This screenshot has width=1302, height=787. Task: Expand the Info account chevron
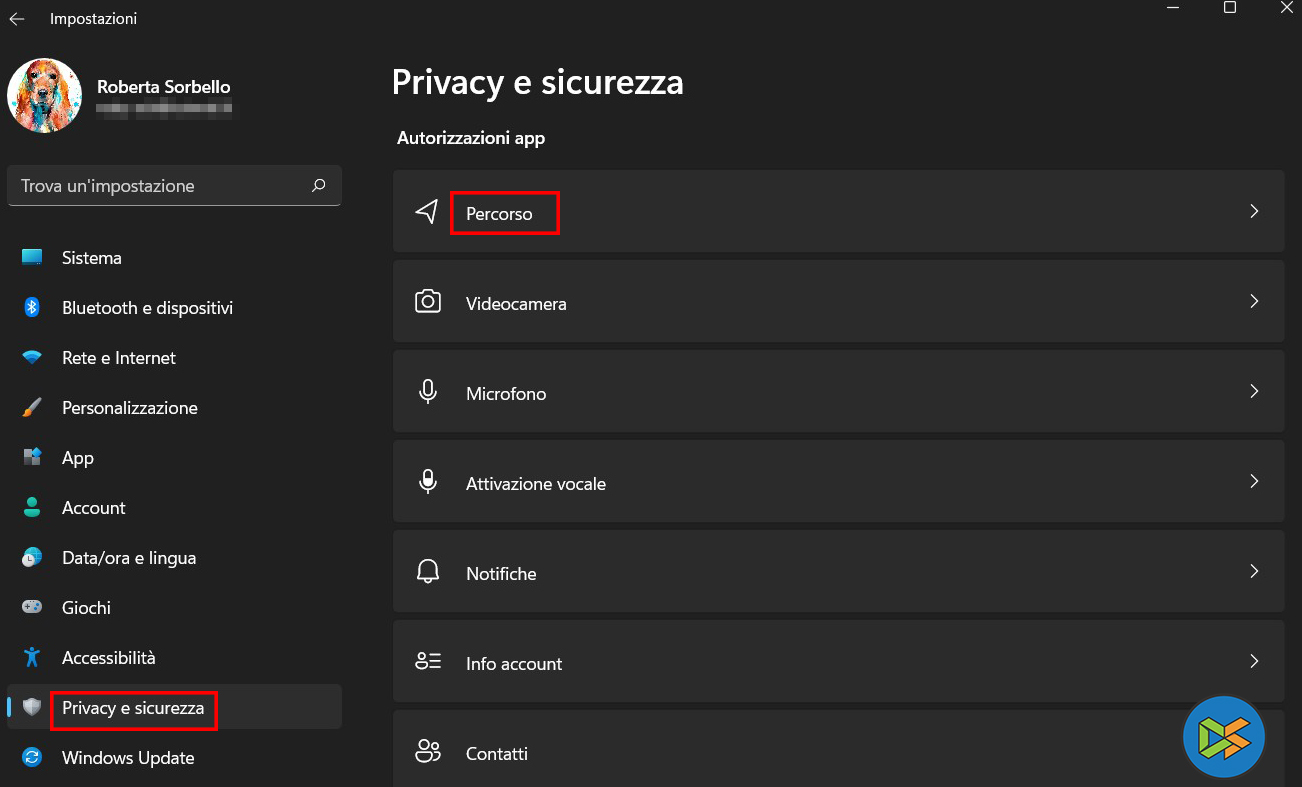coord(1254,662)
